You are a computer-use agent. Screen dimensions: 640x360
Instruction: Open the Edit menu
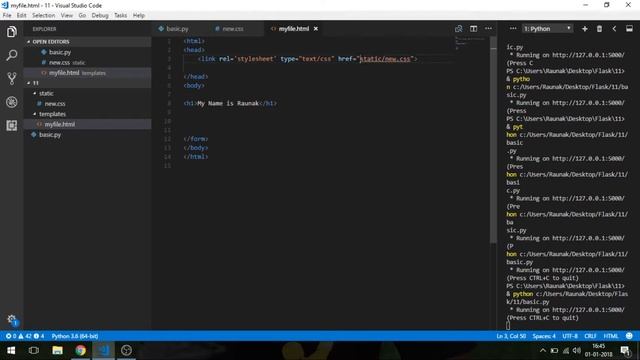(x=21, y=15)
